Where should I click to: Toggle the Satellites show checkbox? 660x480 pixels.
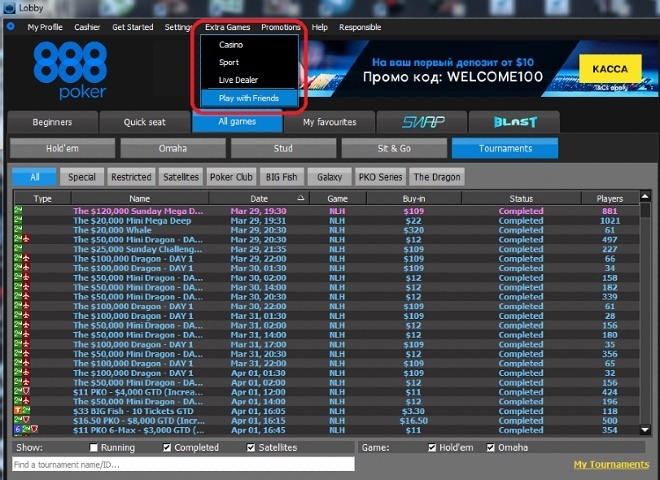(x=251, y=448)
